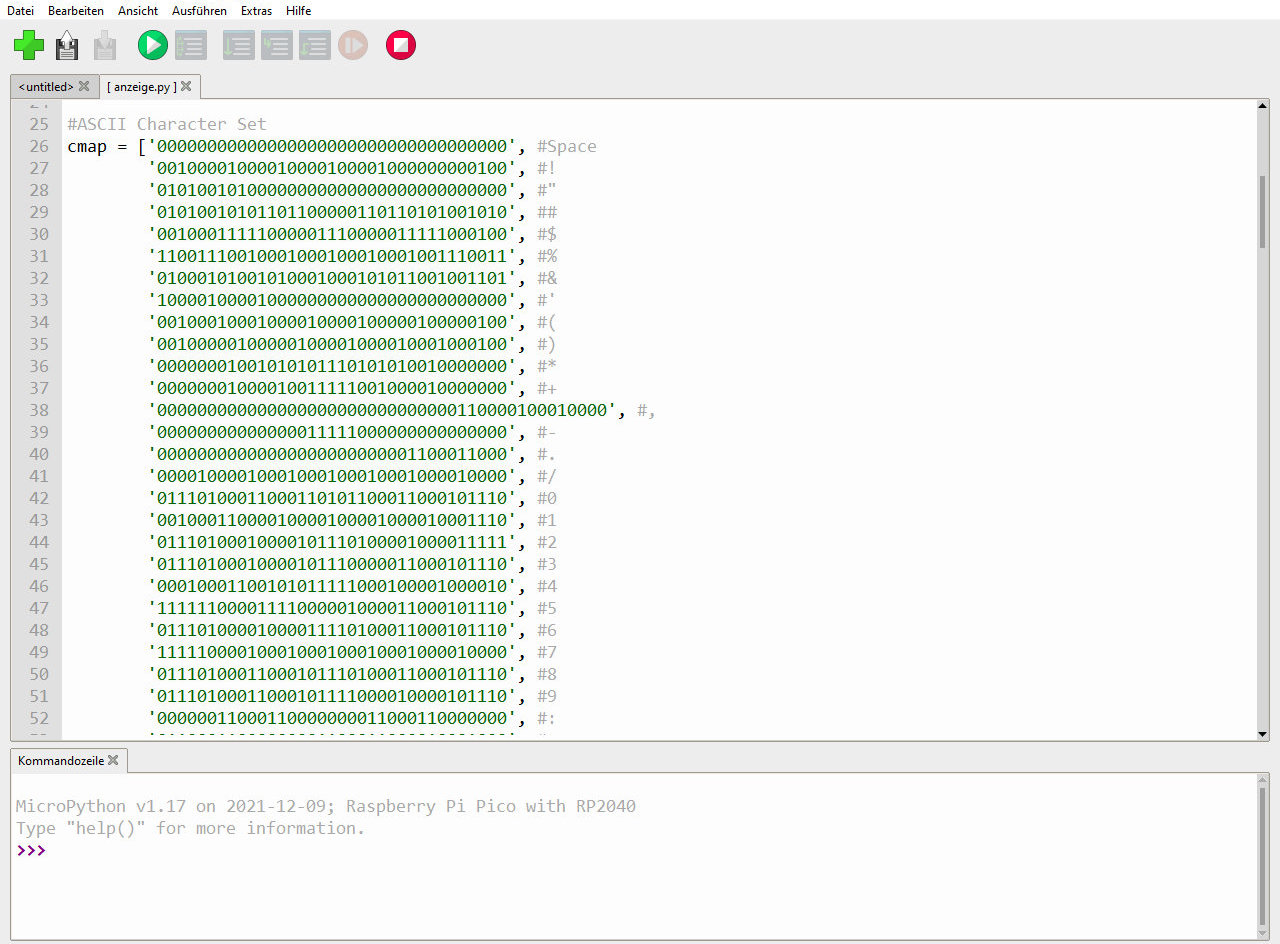Click the editor vertical scrollbar thumb
Viewport: 1280px width, 944px height.
tap(1262, 212)
